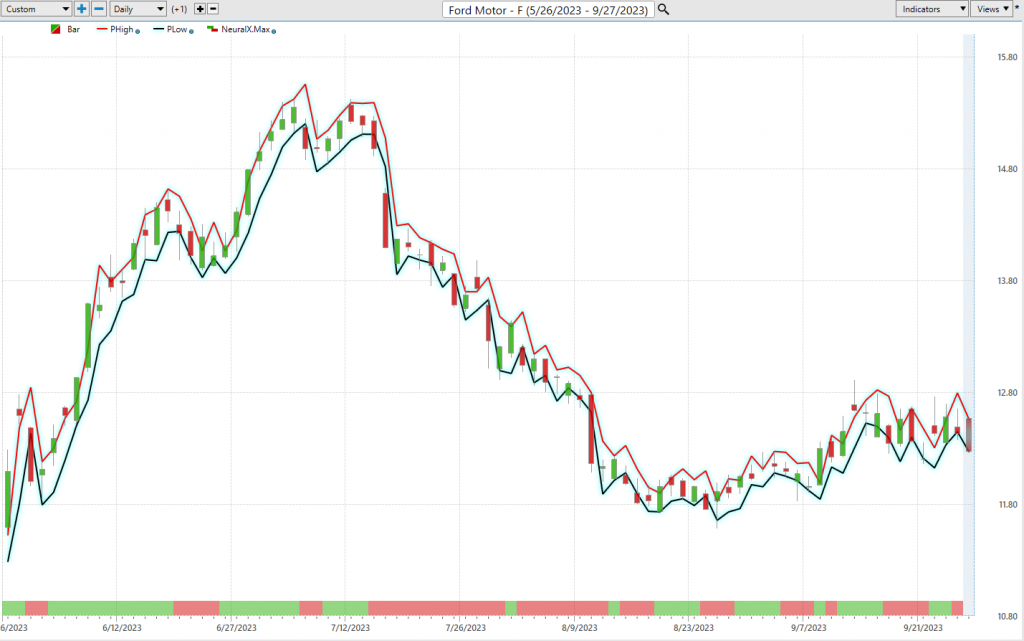Click the blue plus zoom-in icon
Viewport: 1024px width, 641px height.
tap(81, 9)
